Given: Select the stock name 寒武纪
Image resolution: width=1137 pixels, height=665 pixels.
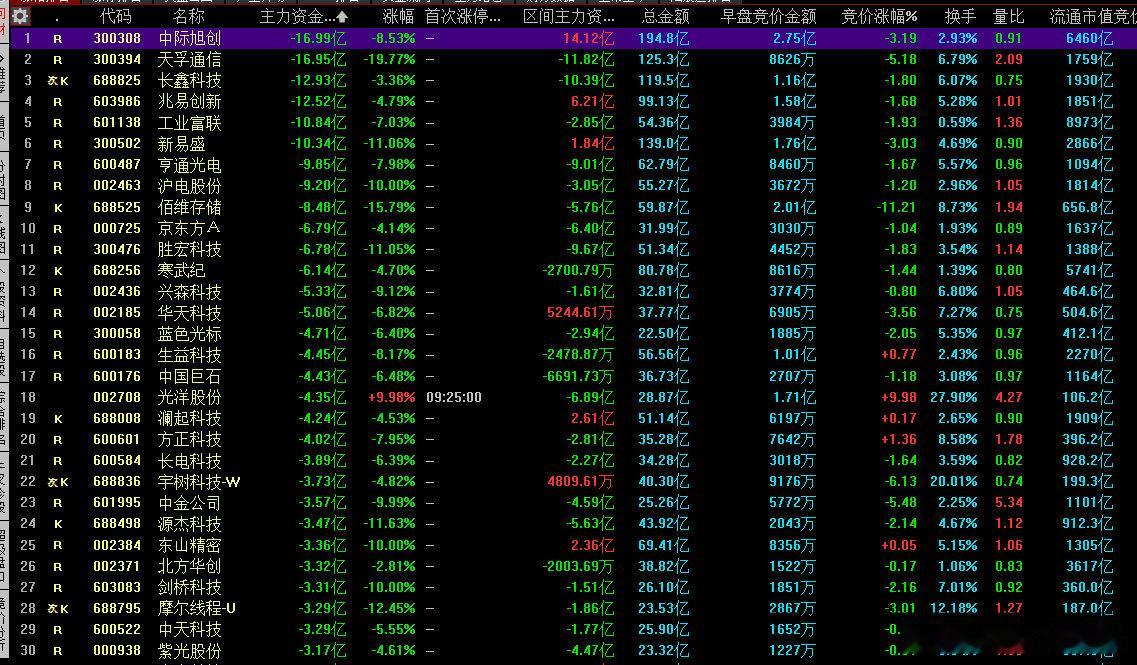Looking at the screenshot, I should pyautogui.click(x=181, y=270).
